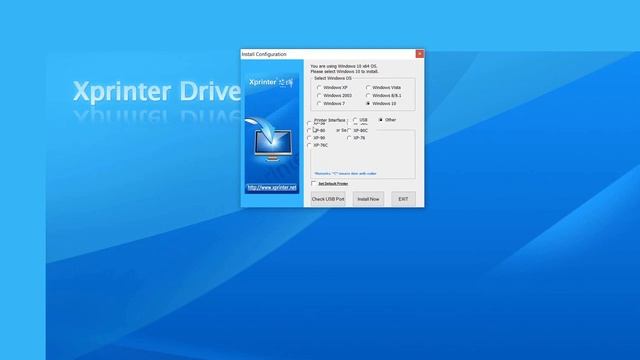Click the Check USB Port button

pyautogui.click(x=328, y=199)
